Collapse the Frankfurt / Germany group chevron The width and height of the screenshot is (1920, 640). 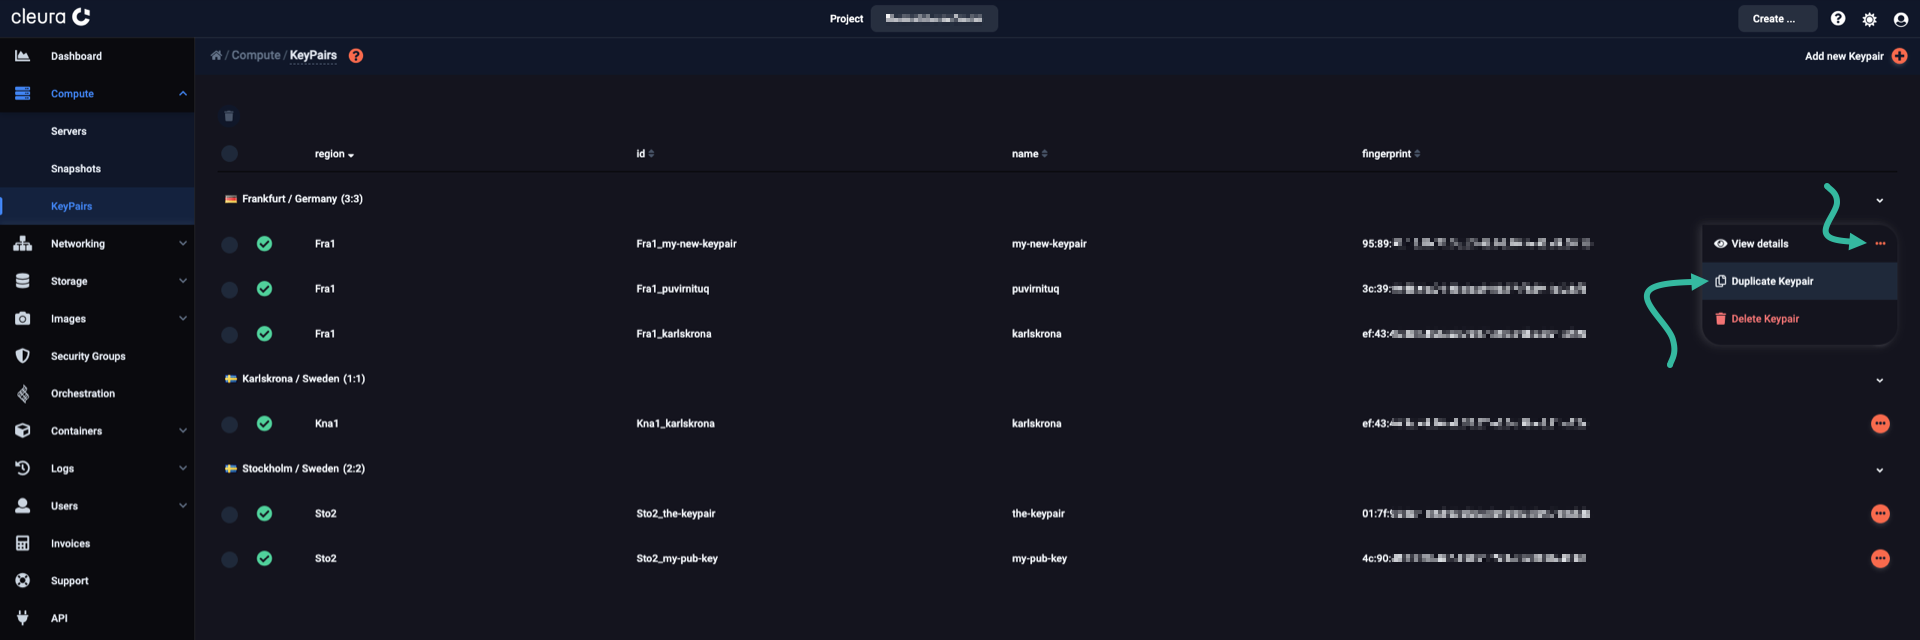click(1880, 201)
